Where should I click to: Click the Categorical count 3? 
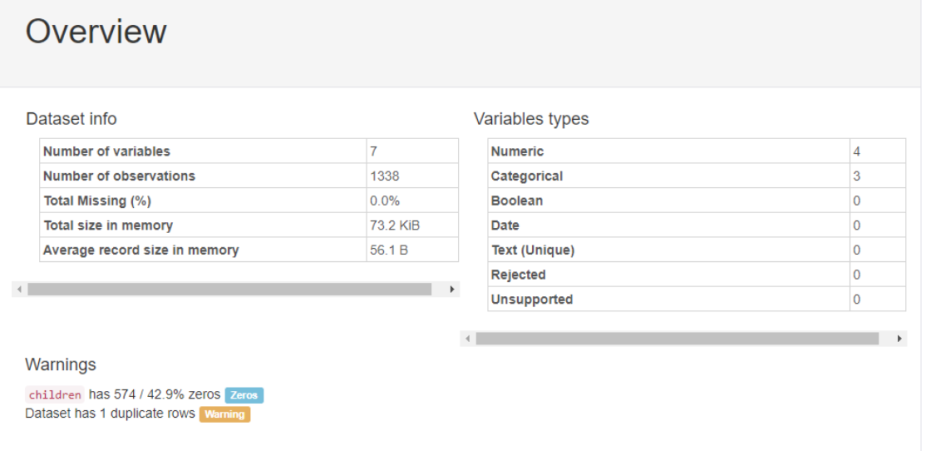(857, 176)
